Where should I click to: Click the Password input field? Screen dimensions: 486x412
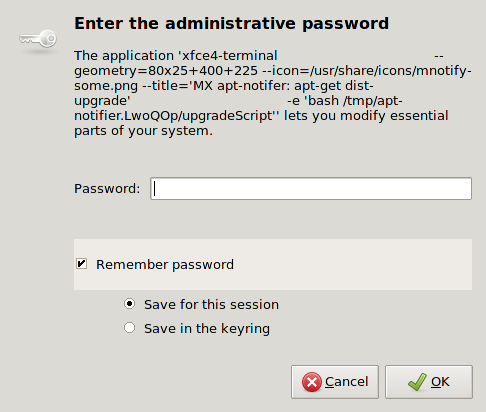point(311,189)
